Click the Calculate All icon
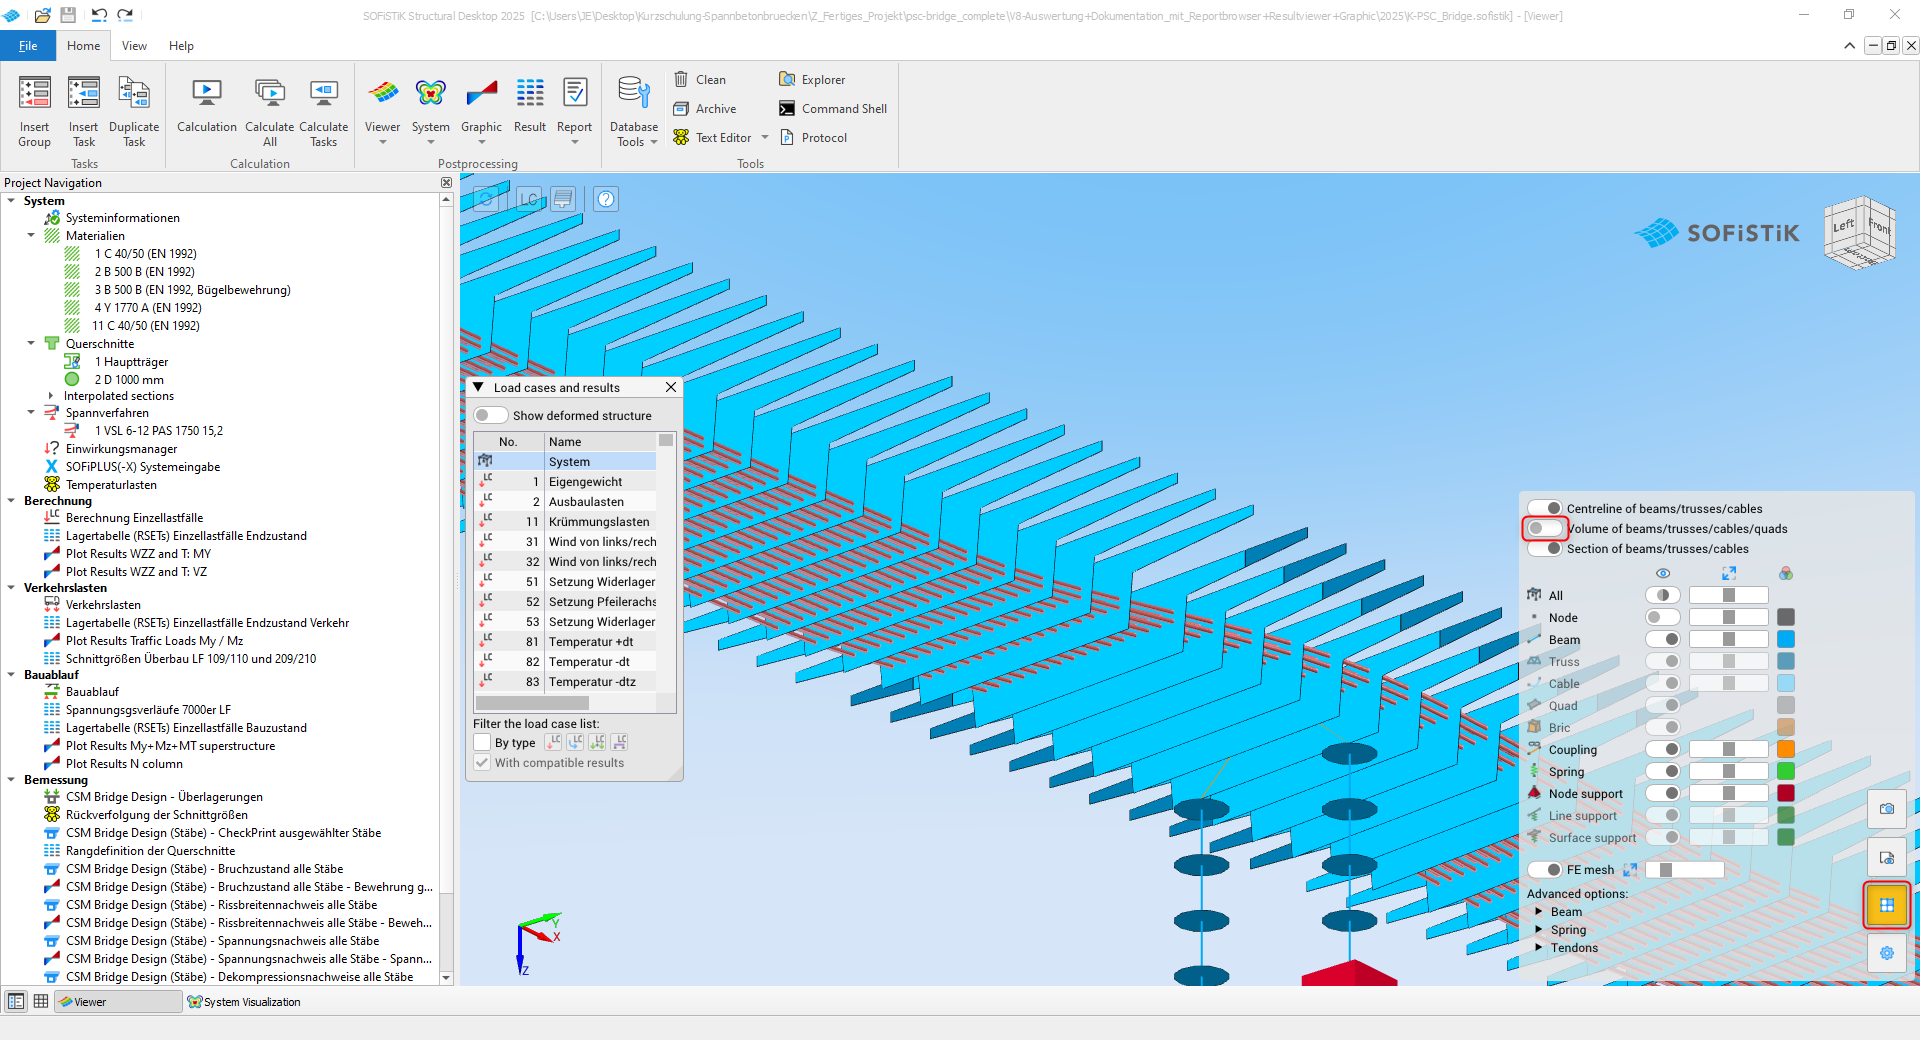The image size is (1920, 1040). point(270,111)
